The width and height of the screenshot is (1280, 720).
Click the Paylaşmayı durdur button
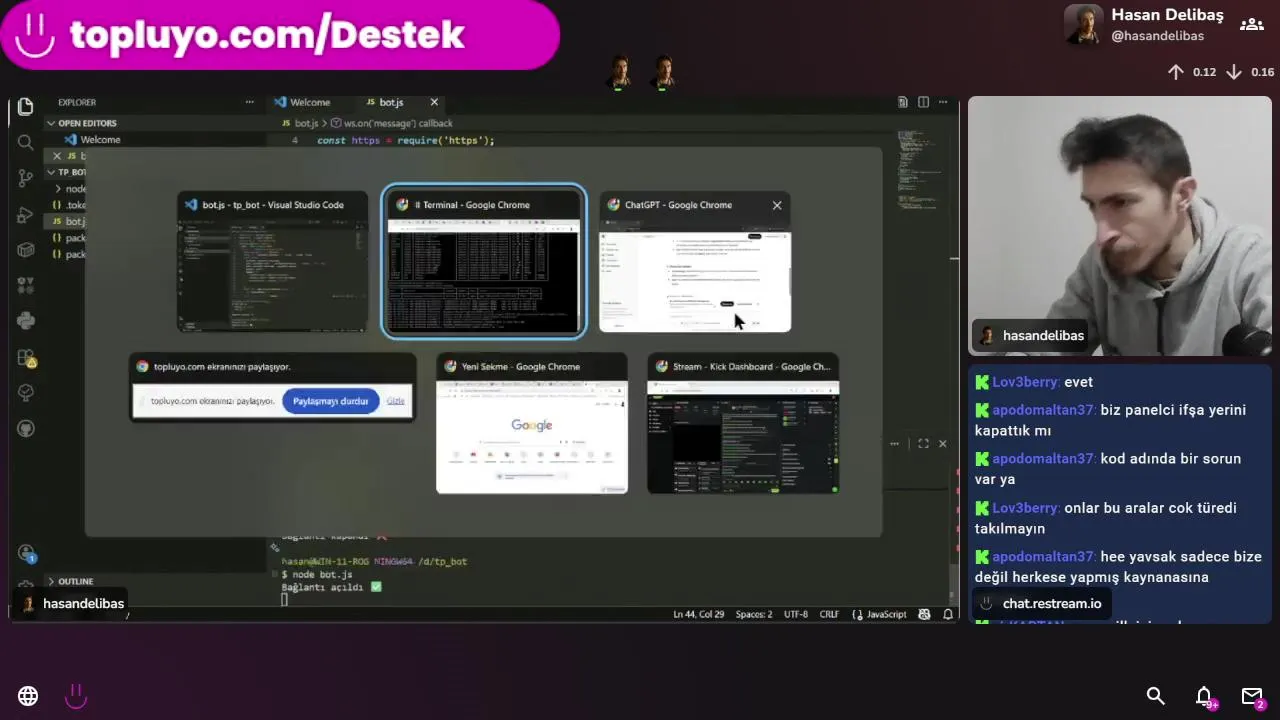click(331, 401)
